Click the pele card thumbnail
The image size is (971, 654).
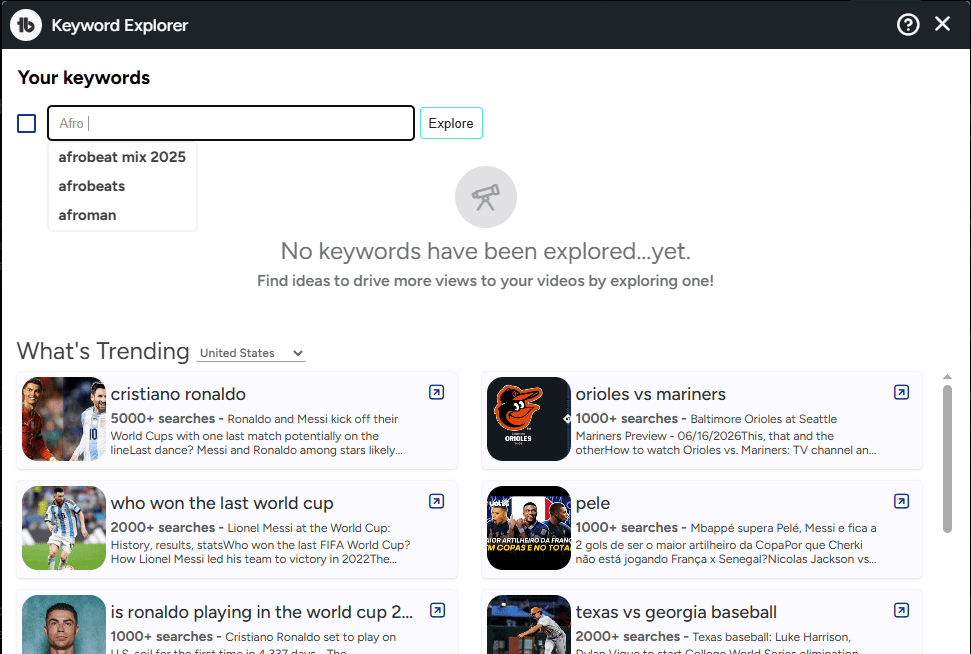[x=529, y=528]
